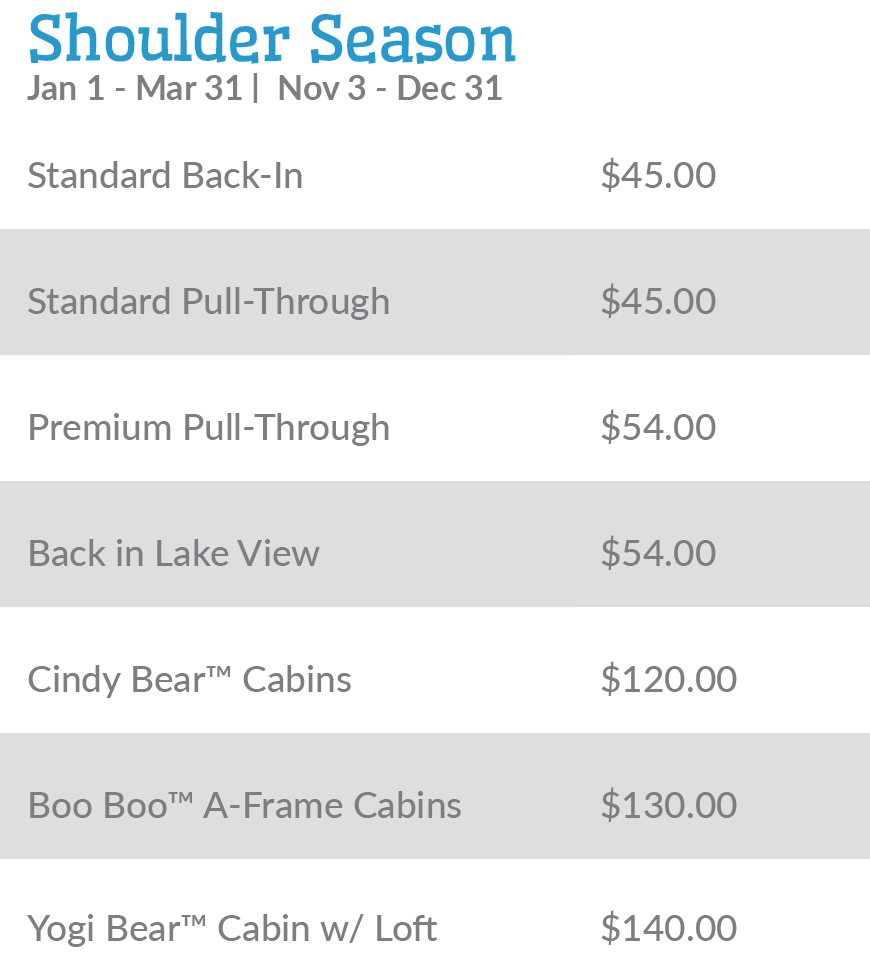
Task: Click the Nov 3 - Dec 31 date range
Action: pyautogui.click(x=390, y=88)
